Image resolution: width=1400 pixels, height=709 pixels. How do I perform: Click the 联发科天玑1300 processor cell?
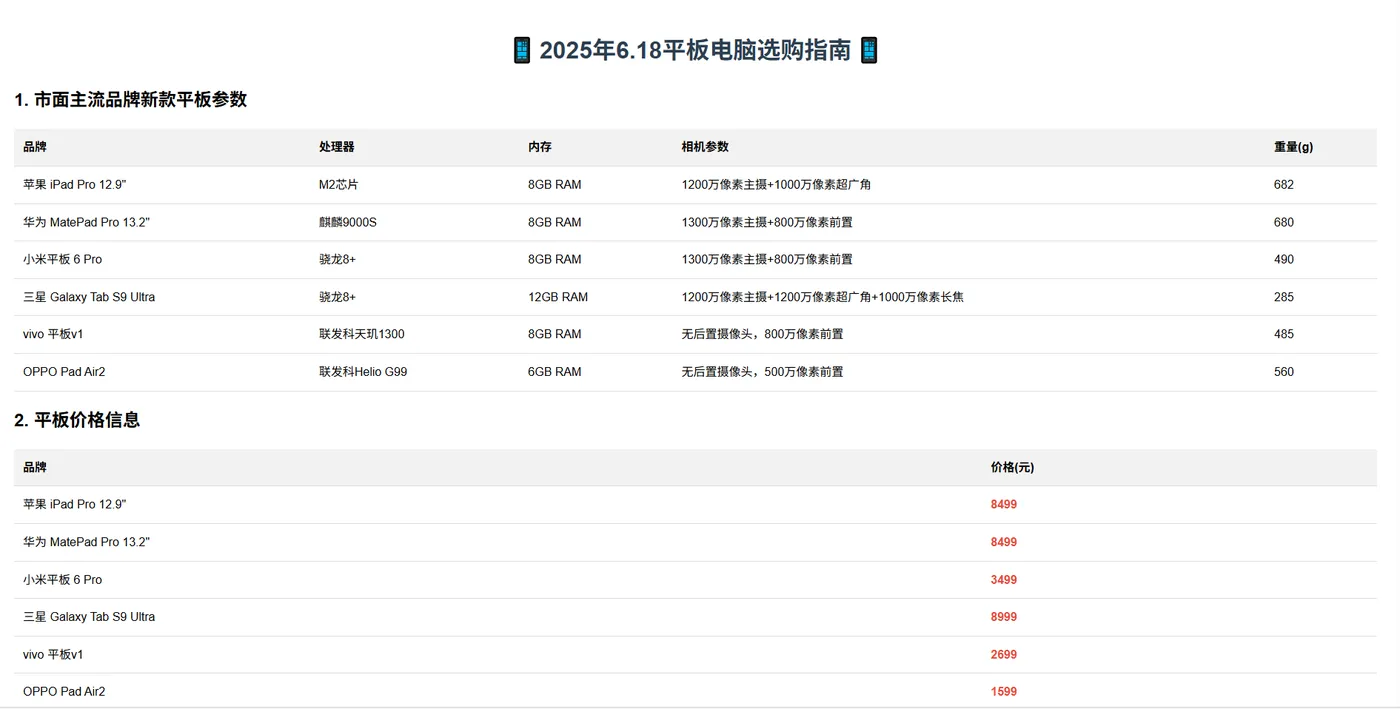(362, 334)
